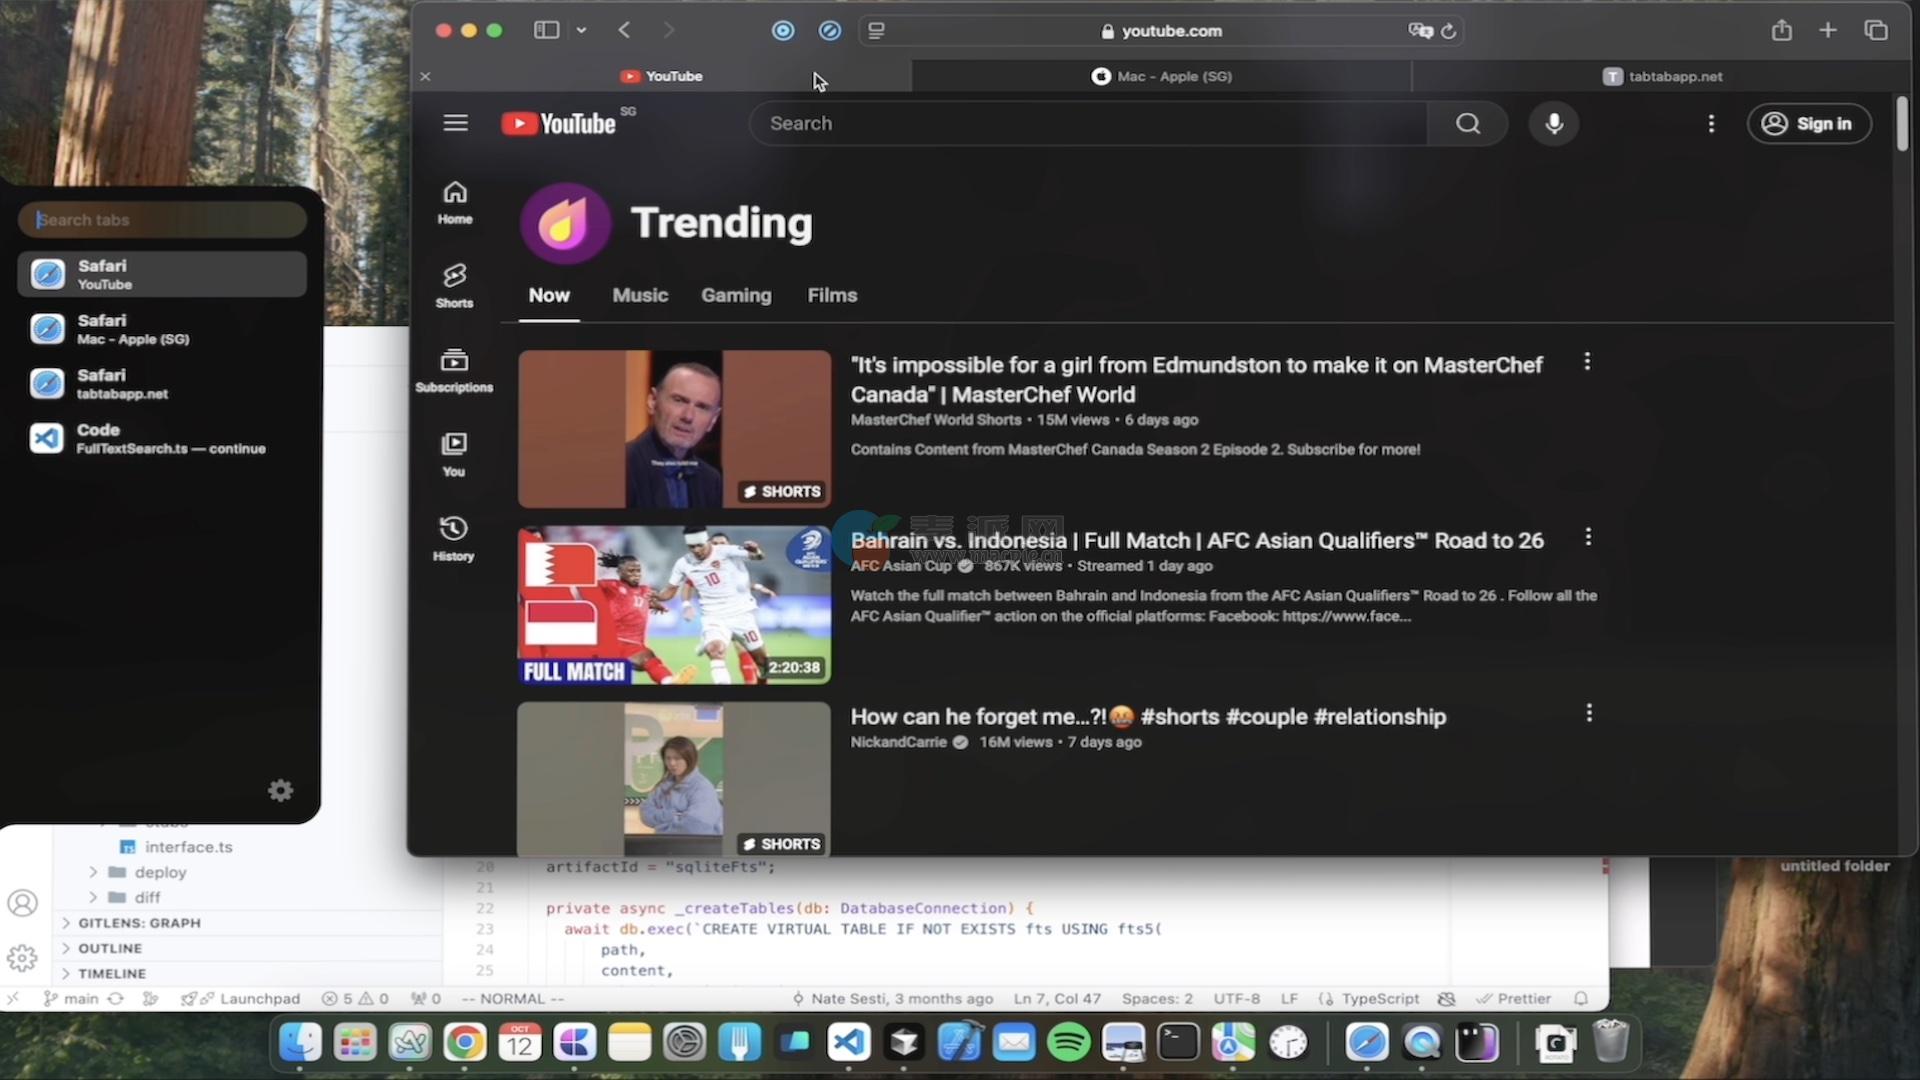Image resolution: width=1920 pixels, height=1080 pixels.
Task: Open Safari Share button
Action: point(1781,30)
